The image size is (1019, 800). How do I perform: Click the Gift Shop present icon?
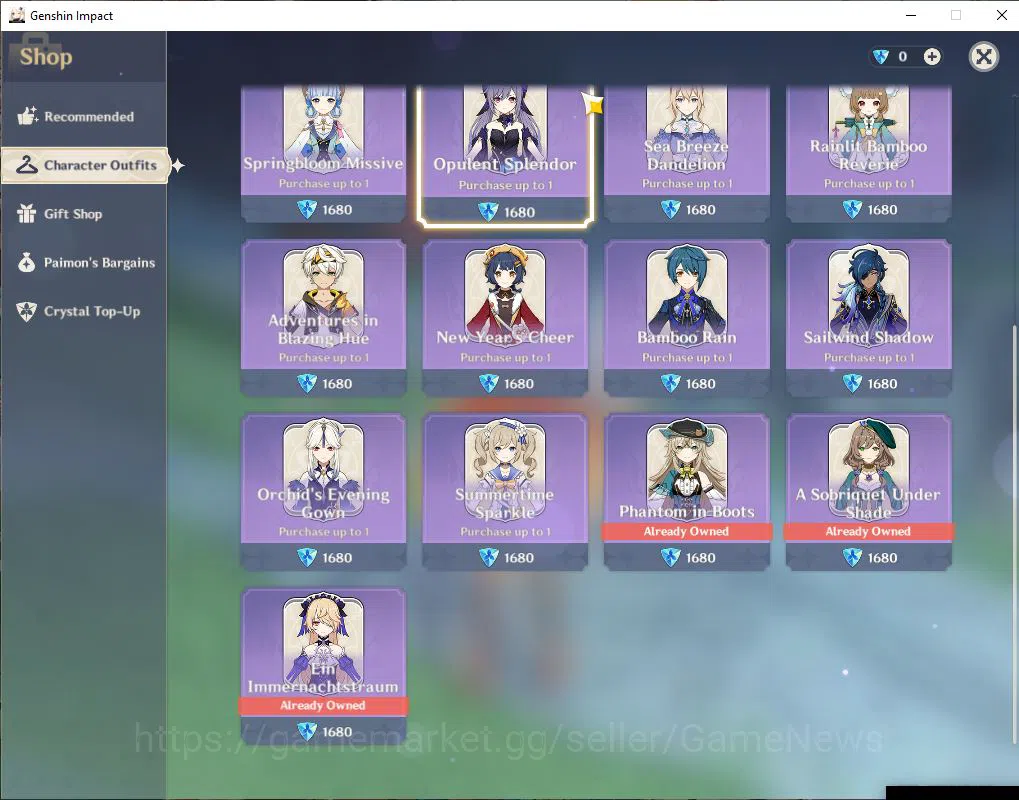(x=27, y=213)
